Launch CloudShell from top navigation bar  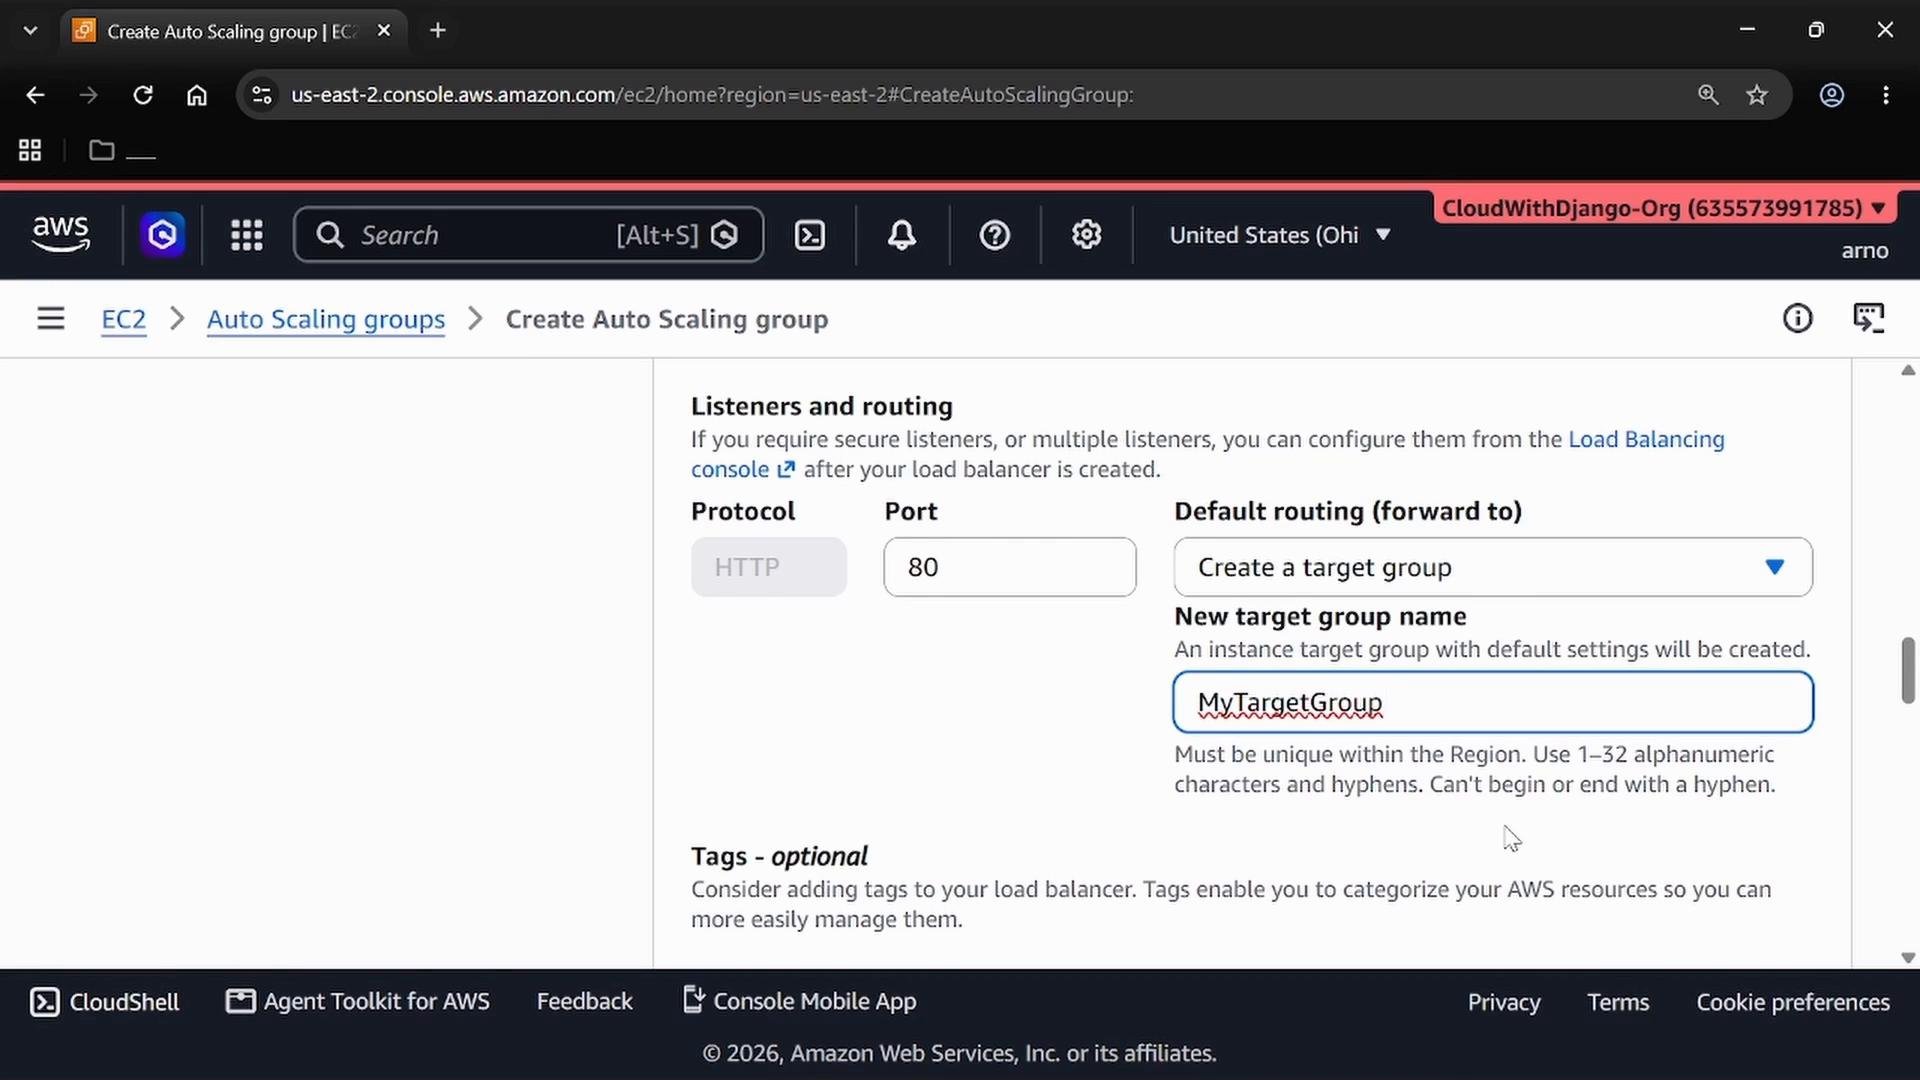(809, 235)
